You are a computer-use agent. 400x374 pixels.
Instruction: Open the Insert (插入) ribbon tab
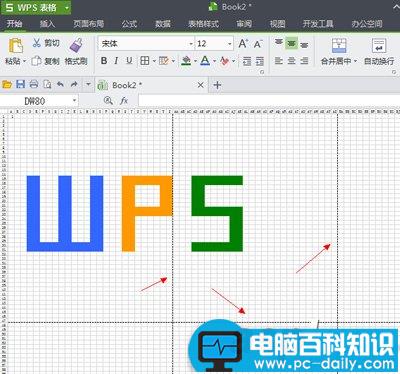(x=47, y=24)
